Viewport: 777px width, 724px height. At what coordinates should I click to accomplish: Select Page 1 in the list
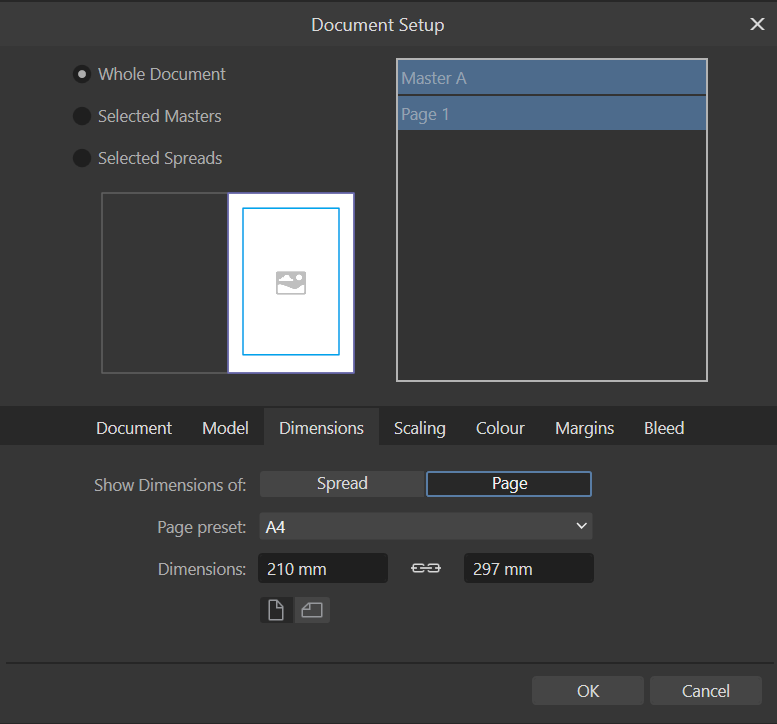552,113
